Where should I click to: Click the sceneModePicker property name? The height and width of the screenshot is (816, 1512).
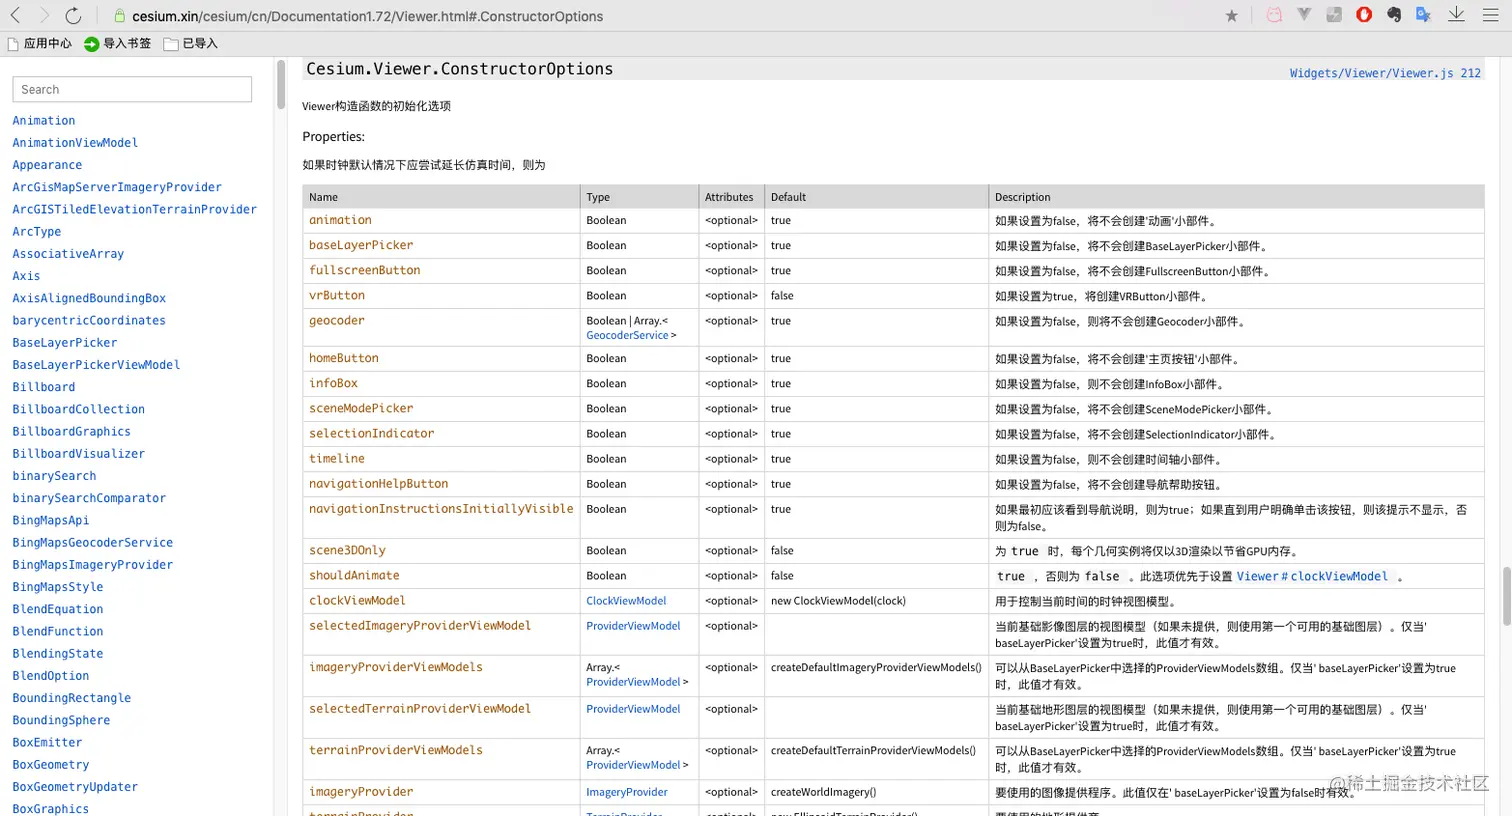click(x=361, y=408)
